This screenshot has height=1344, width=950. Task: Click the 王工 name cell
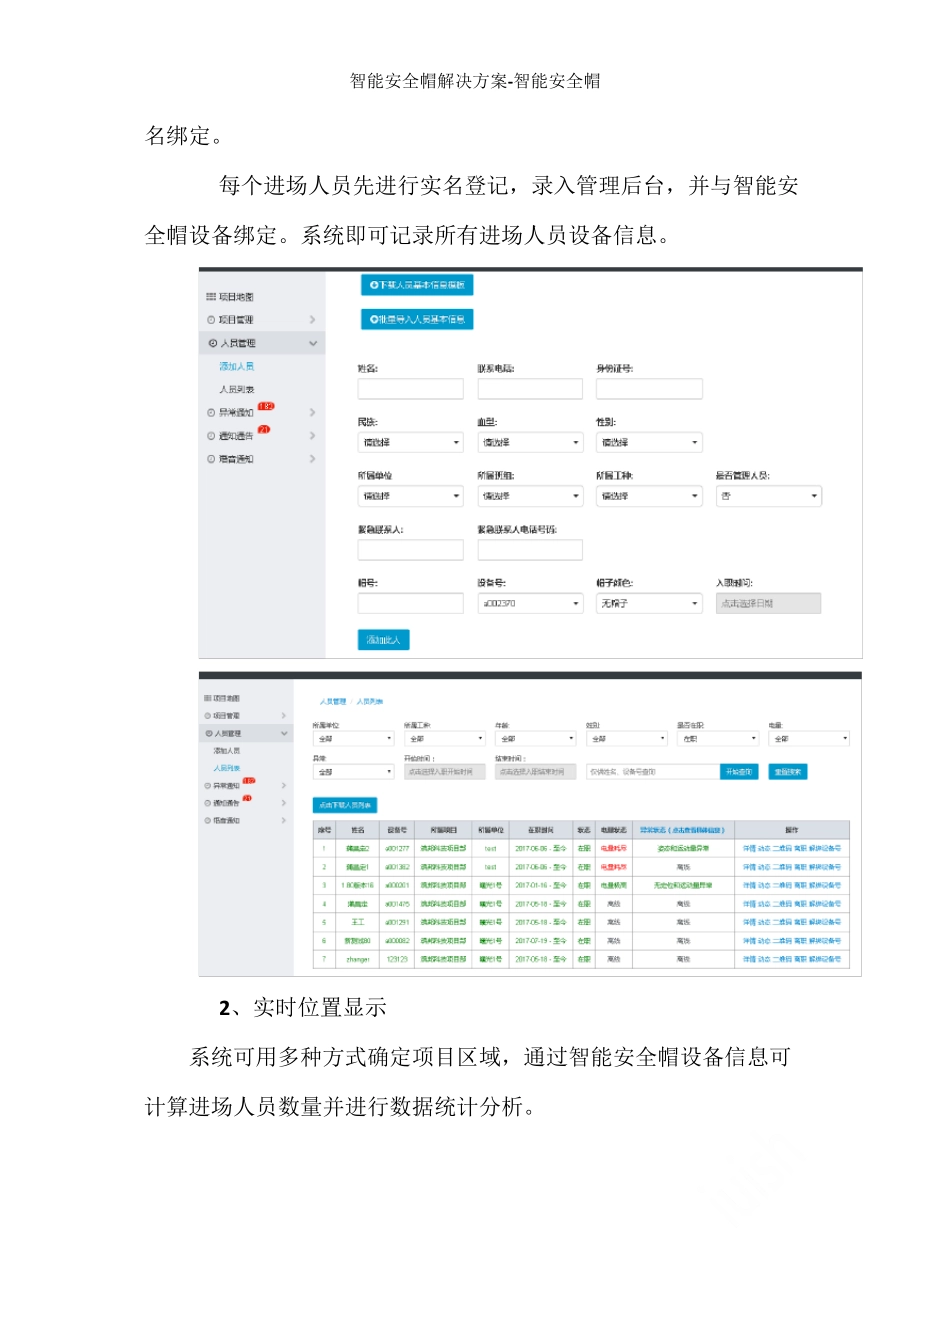(358, 923)
